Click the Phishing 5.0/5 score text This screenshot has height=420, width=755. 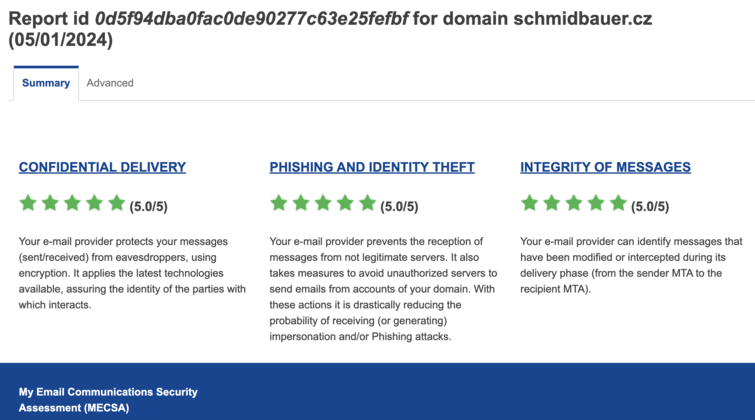pyautogui.click(x=399, y=207)
